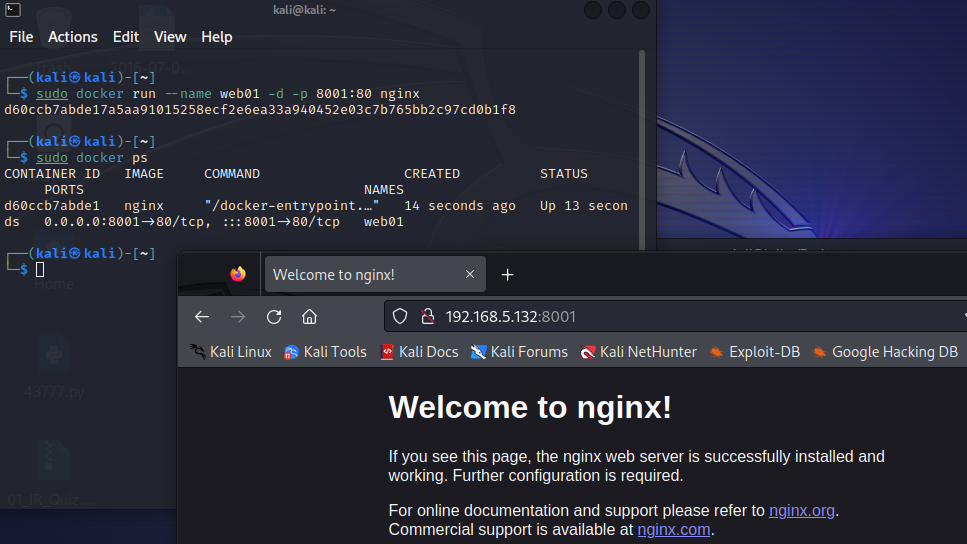Close the Welcome to nginx! tab
This screenshot has height=544, width=967.
coord(470,274)
